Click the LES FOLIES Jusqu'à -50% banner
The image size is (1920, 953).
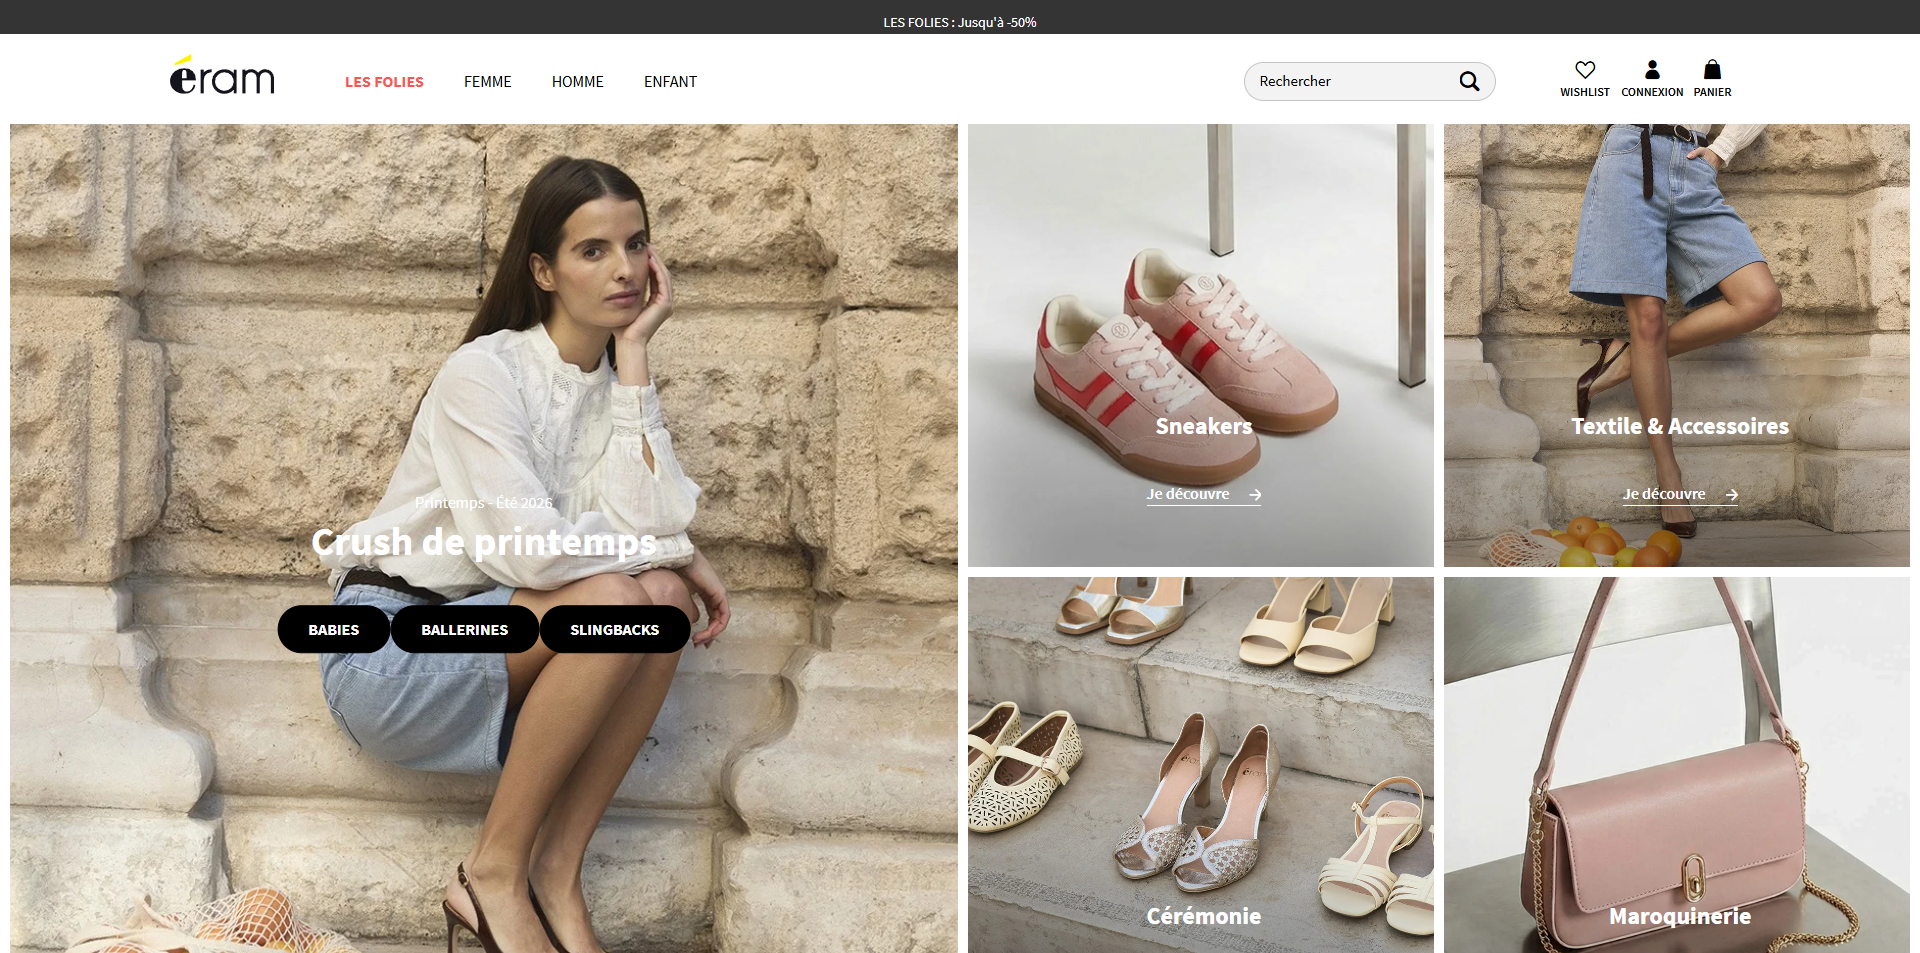click(960, 22)
